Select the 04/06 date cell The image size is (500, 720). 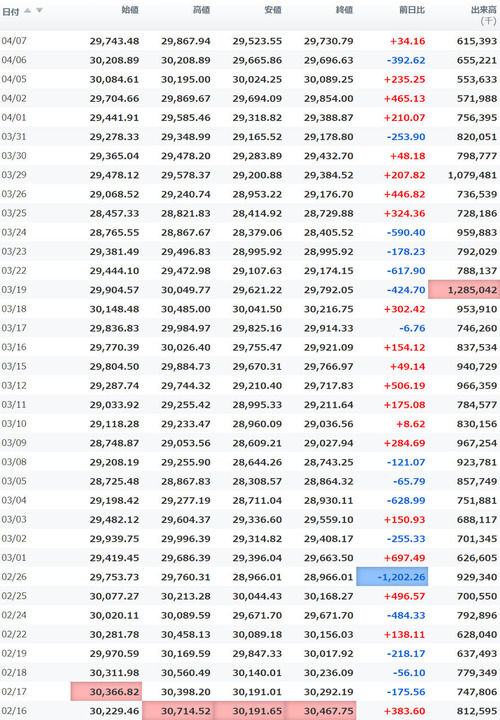pos(14,60)
